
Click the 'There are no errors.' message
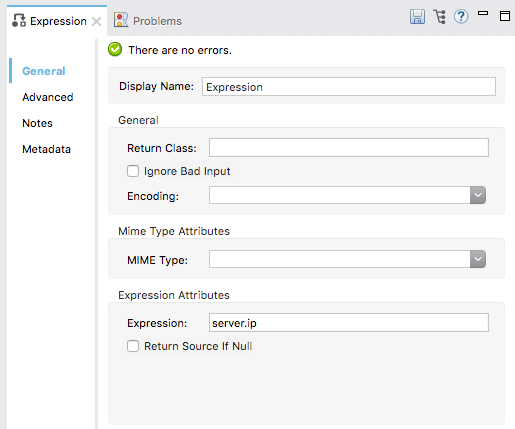click(180, 50)
